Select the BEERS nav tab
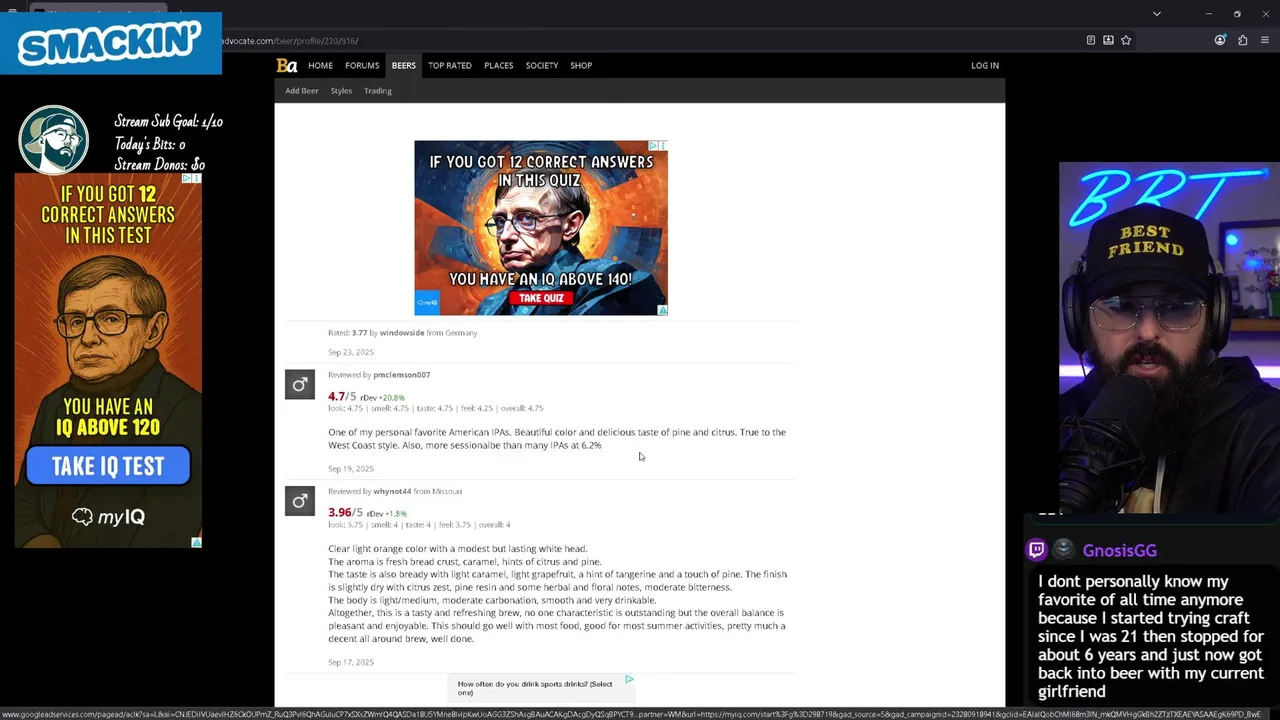 click(404, 66)
